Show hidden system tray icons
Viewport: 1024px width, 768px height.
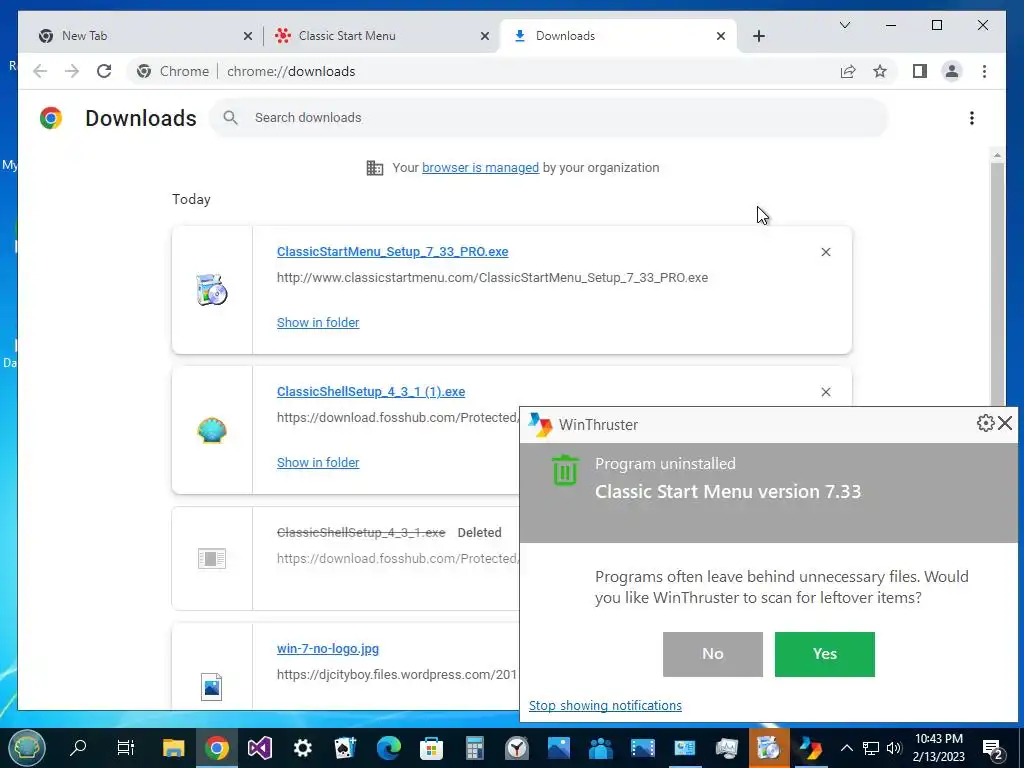click(x=846, y=748)
